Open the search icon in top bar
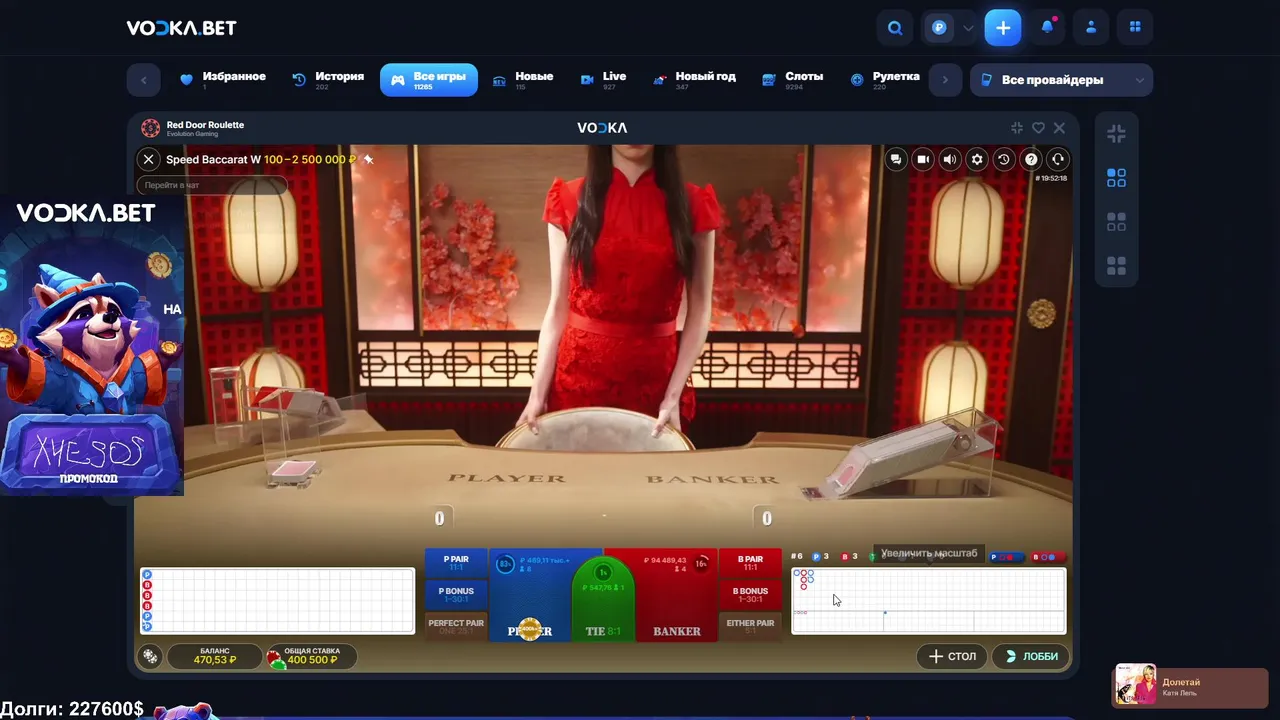Viewport: 1280px width, 720px height. (895, 28)
